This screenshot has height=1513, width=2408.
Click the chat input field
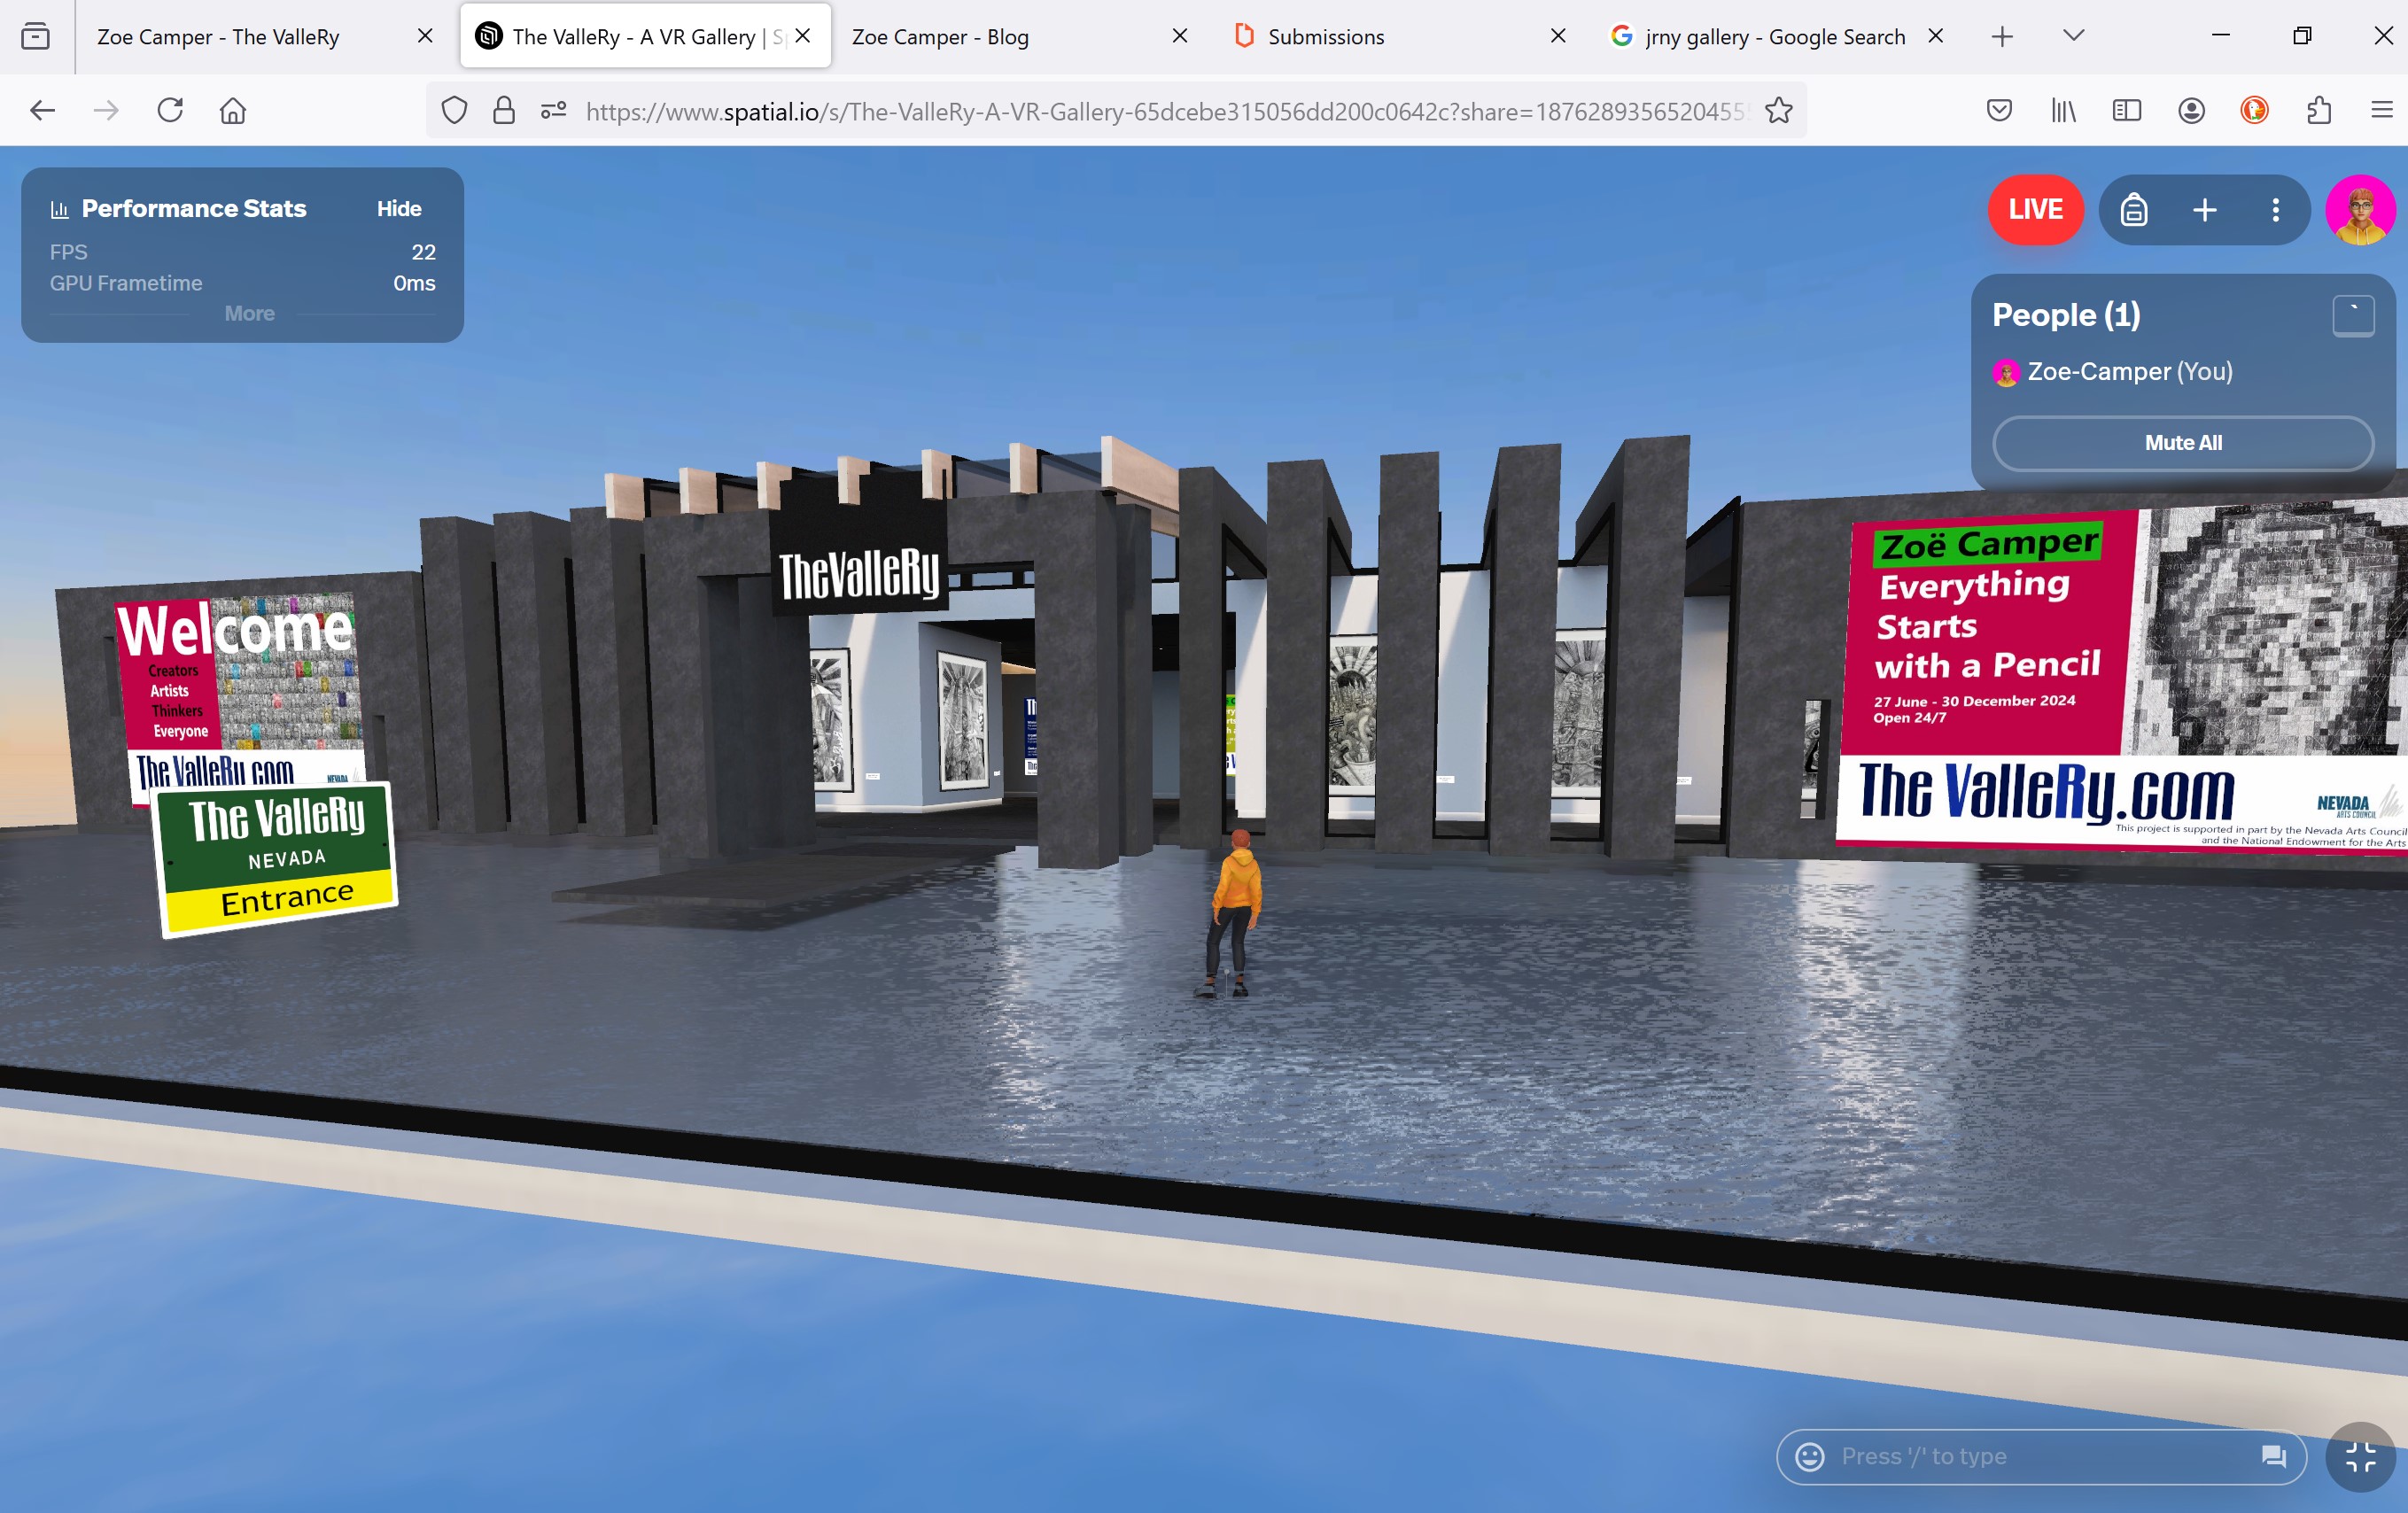coord(2040,1456)
